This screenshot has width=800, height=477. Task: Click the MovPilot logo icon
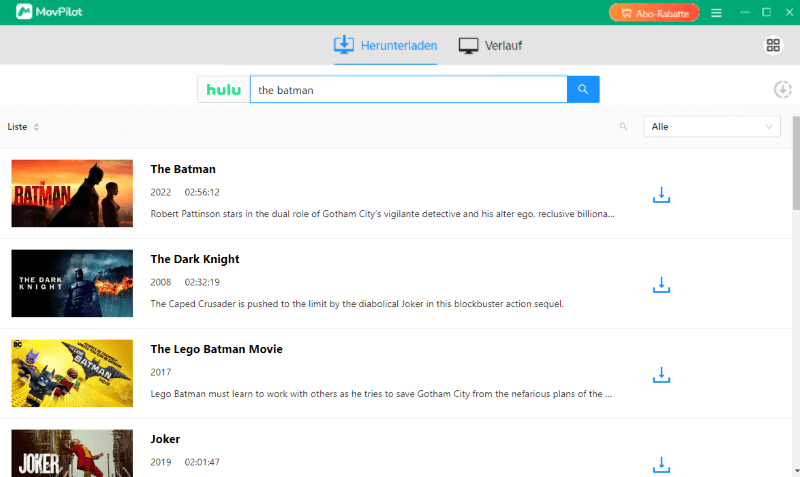tap(24, 12)
